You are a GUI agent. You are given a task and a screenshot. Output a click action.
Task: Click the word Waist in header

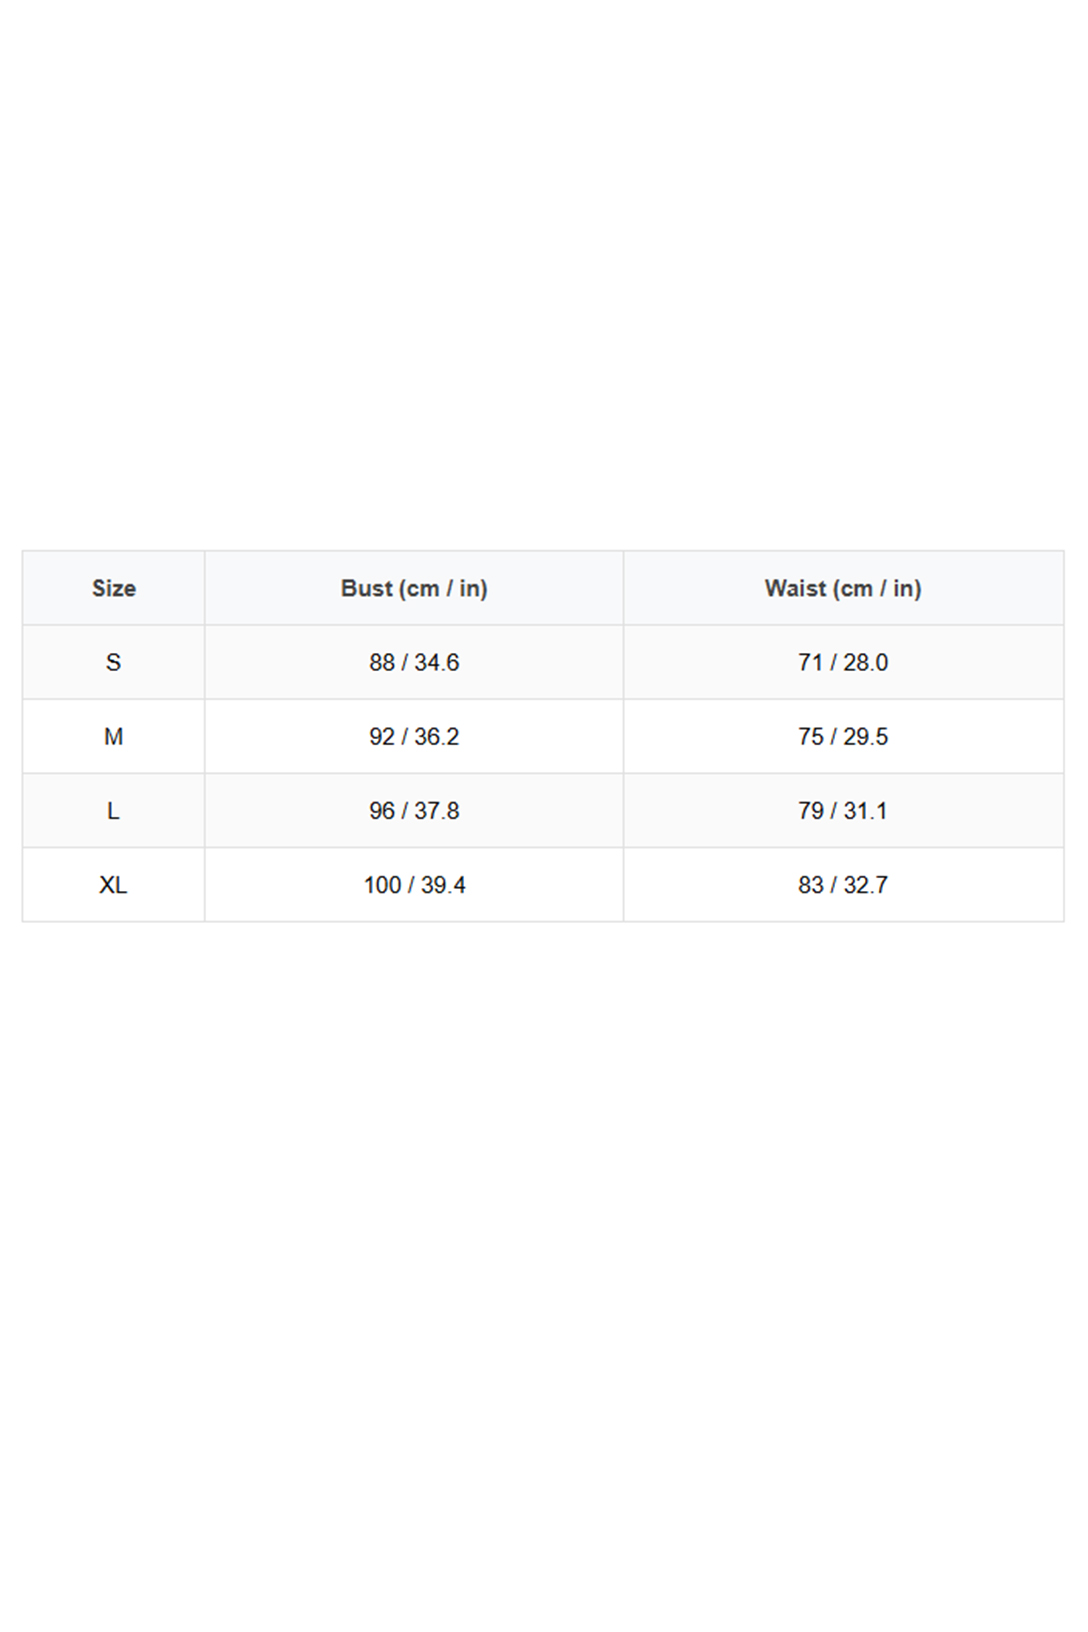tap(795, 588)
